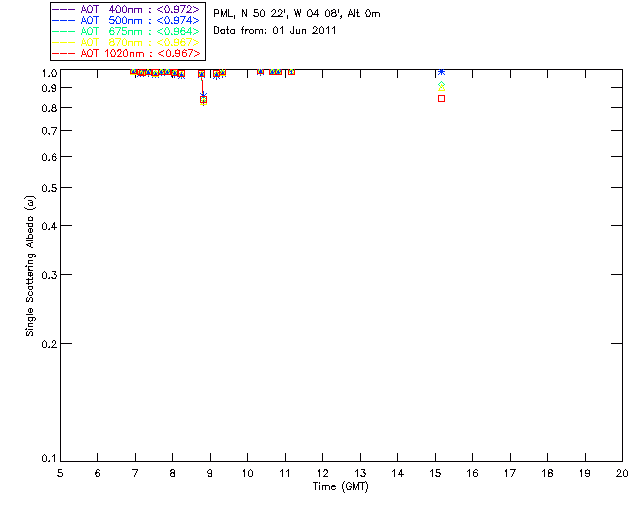This screenshot has width=640, height=512.
Task: Click the x-axis tick label 15
Action: point(435,473)
